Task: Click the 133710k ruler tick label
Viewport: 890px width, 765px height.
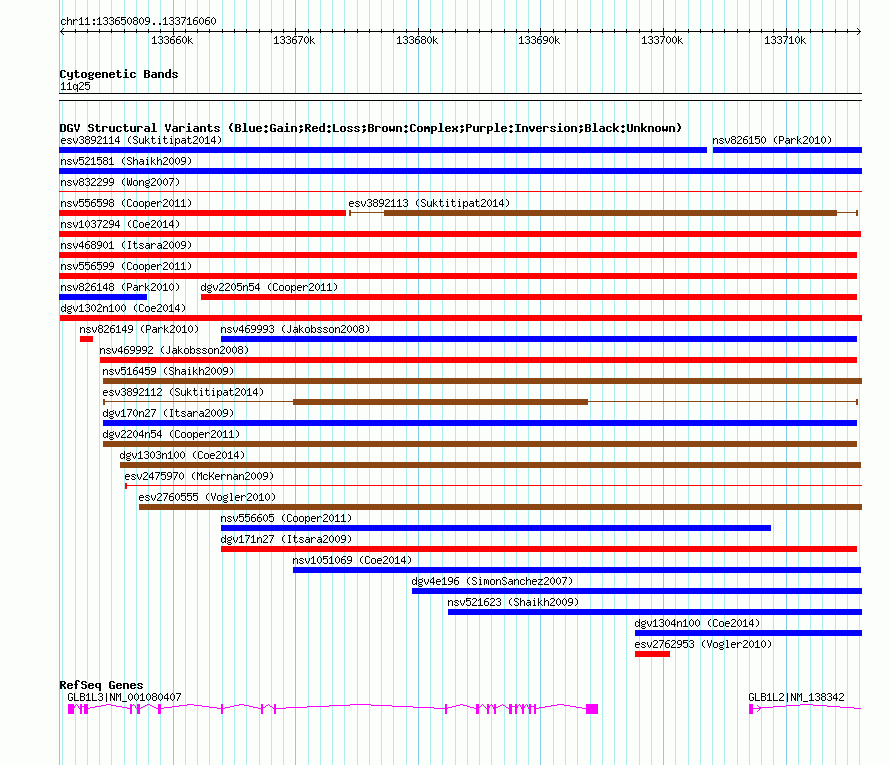Action: (785, 40)
